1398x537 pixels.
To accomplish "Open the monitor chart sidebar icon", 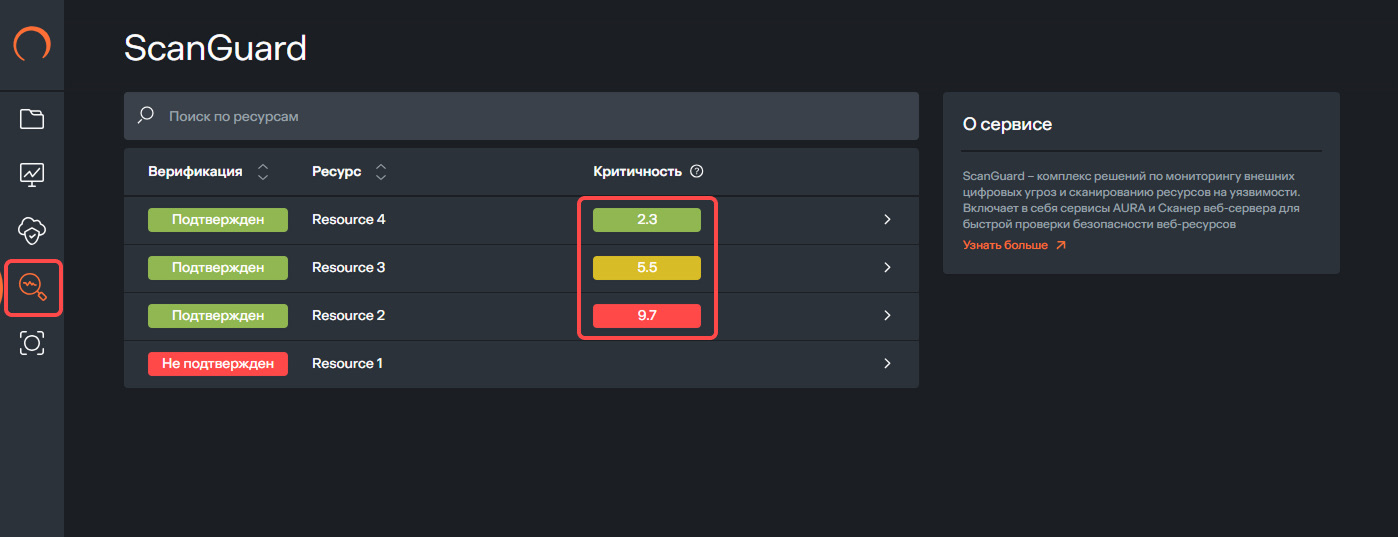I will 32,175.
